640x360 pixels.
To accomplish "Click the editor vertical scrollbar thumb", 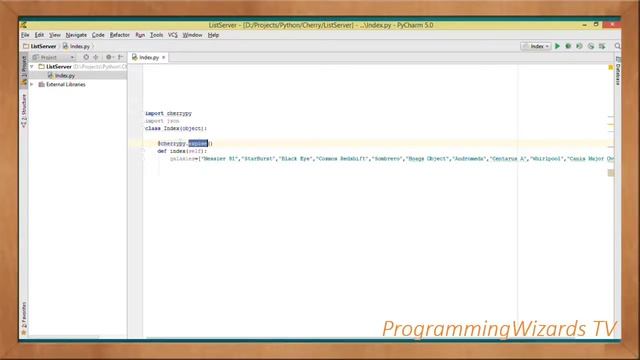I will coord(611,173).
